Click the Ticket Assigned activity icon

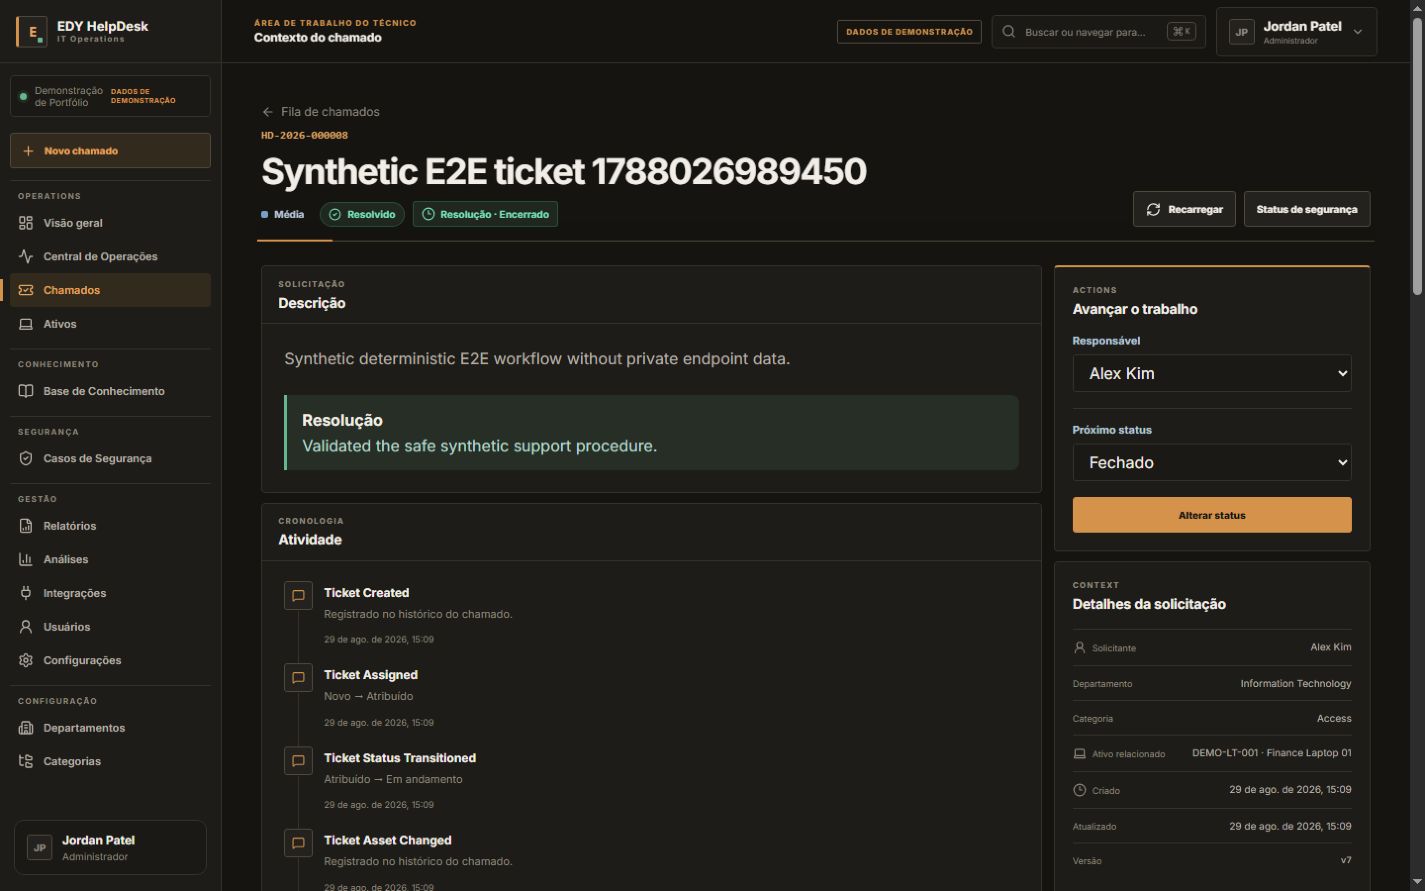[x=297, y=677]
